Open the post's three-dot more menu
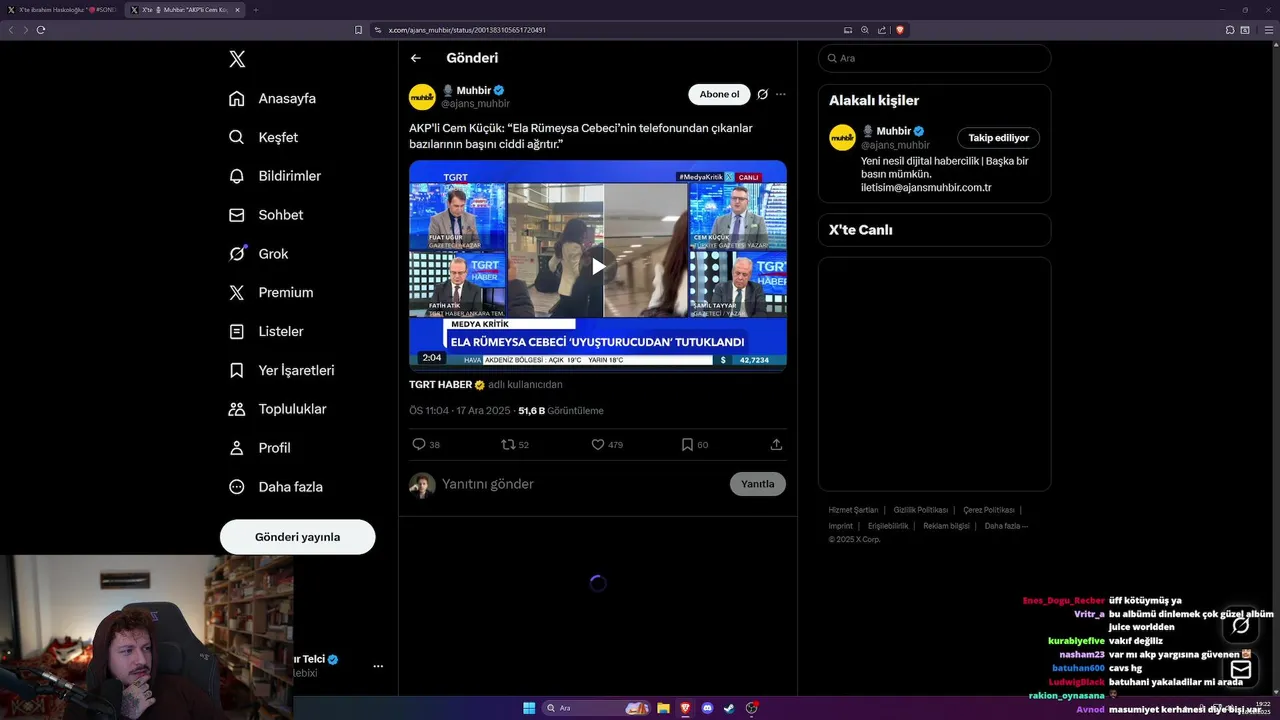 coord(781,94)
